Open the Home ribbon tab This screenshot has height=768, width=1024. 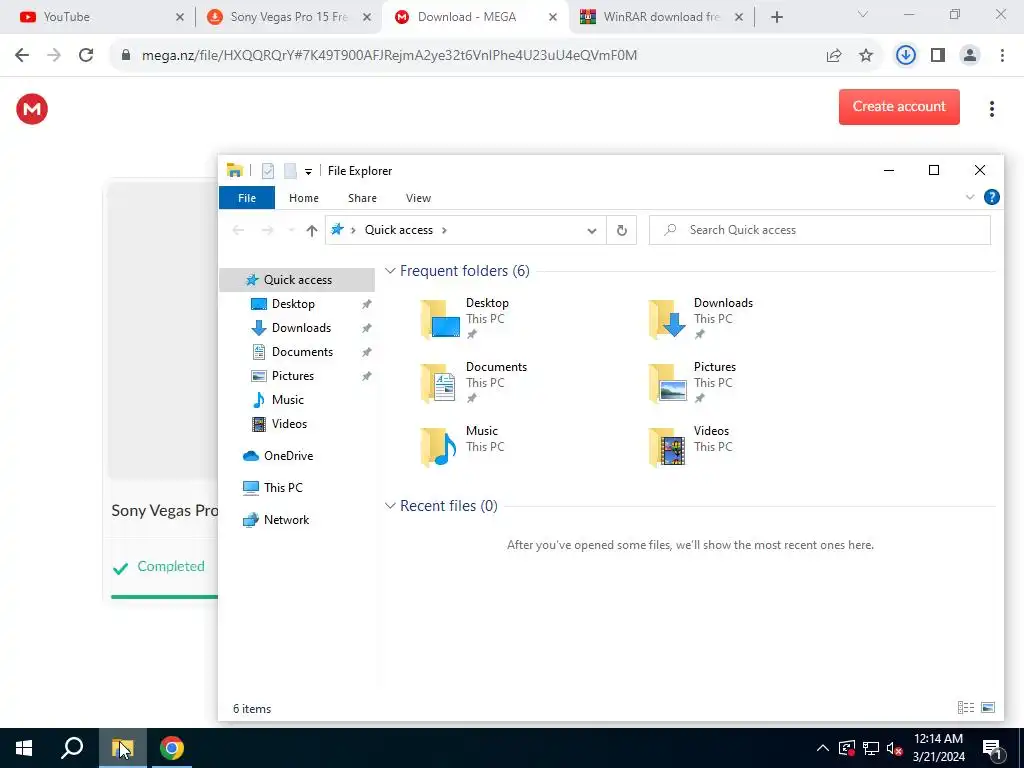point(304,198)
